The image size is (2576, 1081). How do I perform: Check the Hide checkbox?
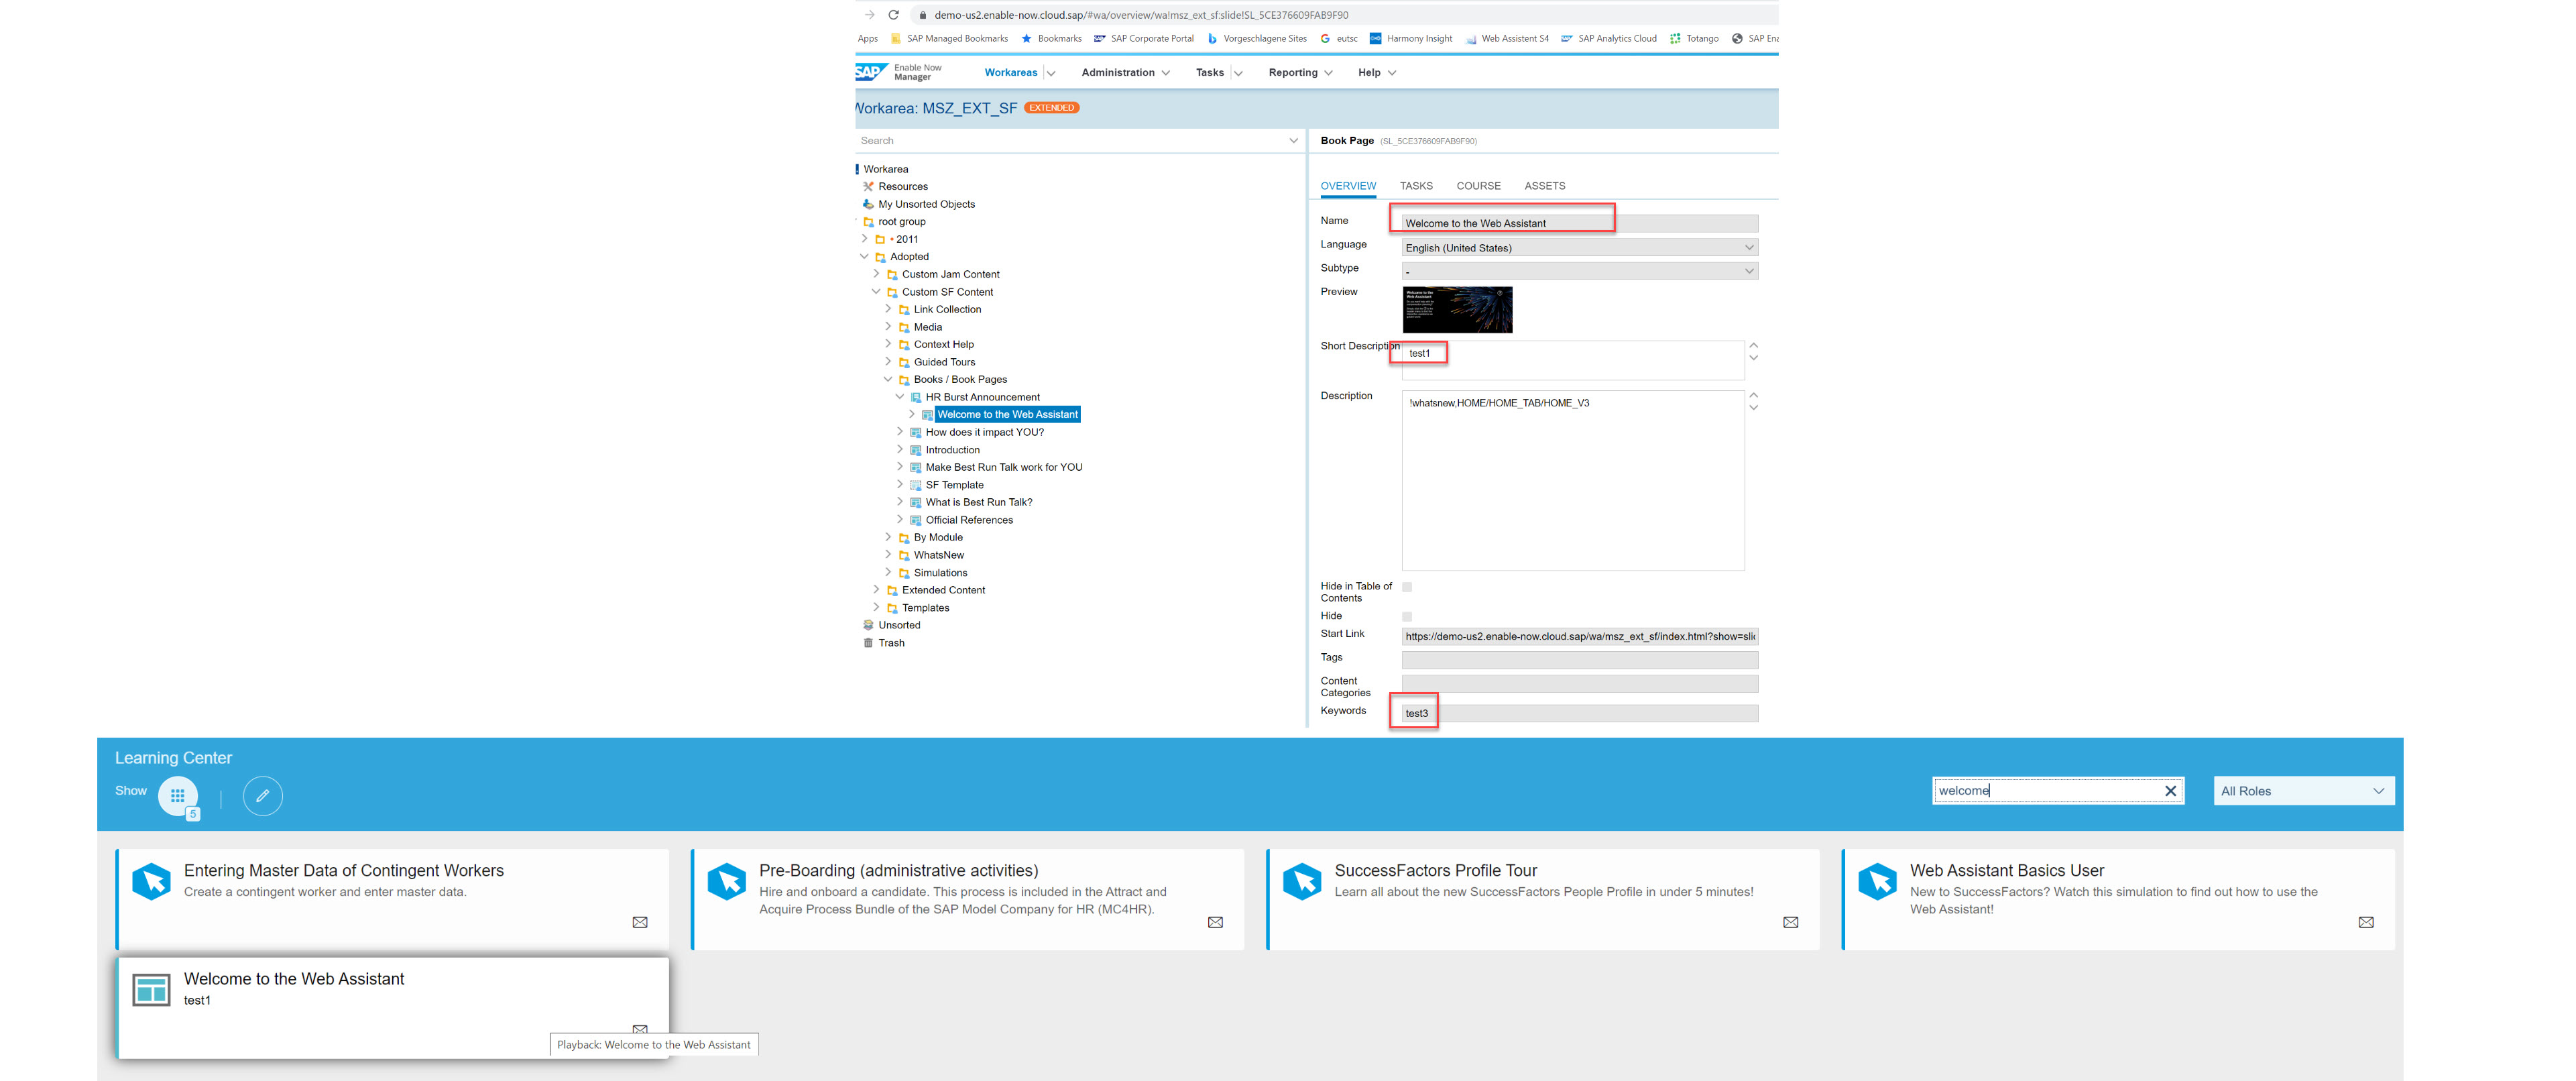click(x=1407, y=616)
